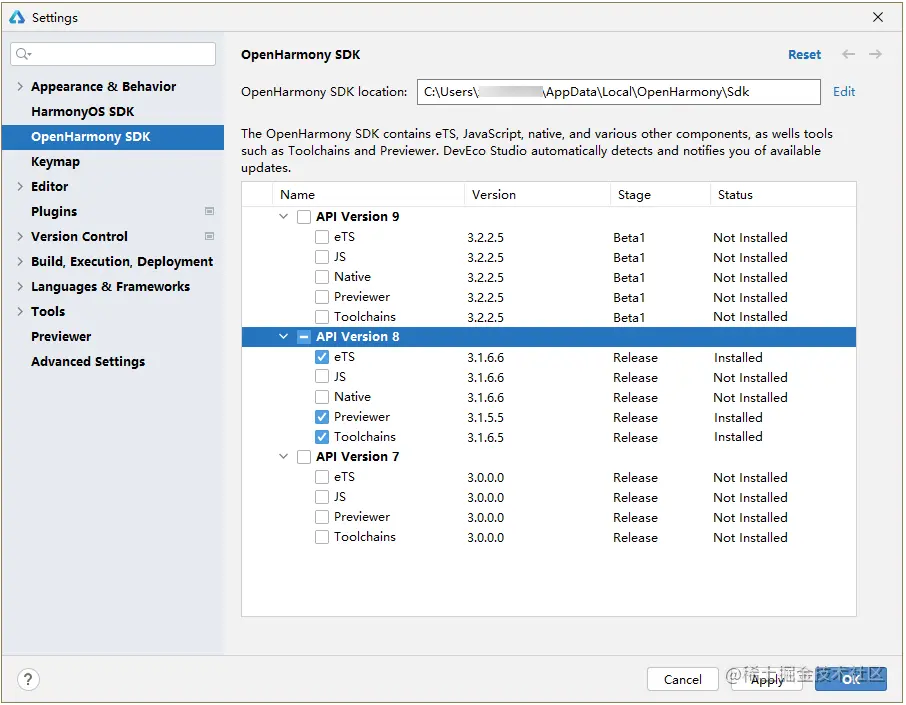The width and height of the screenshot is (906, 705).
Task: Check Previewer 3.0.0.0 checkbox
Action: pos(322,517)
